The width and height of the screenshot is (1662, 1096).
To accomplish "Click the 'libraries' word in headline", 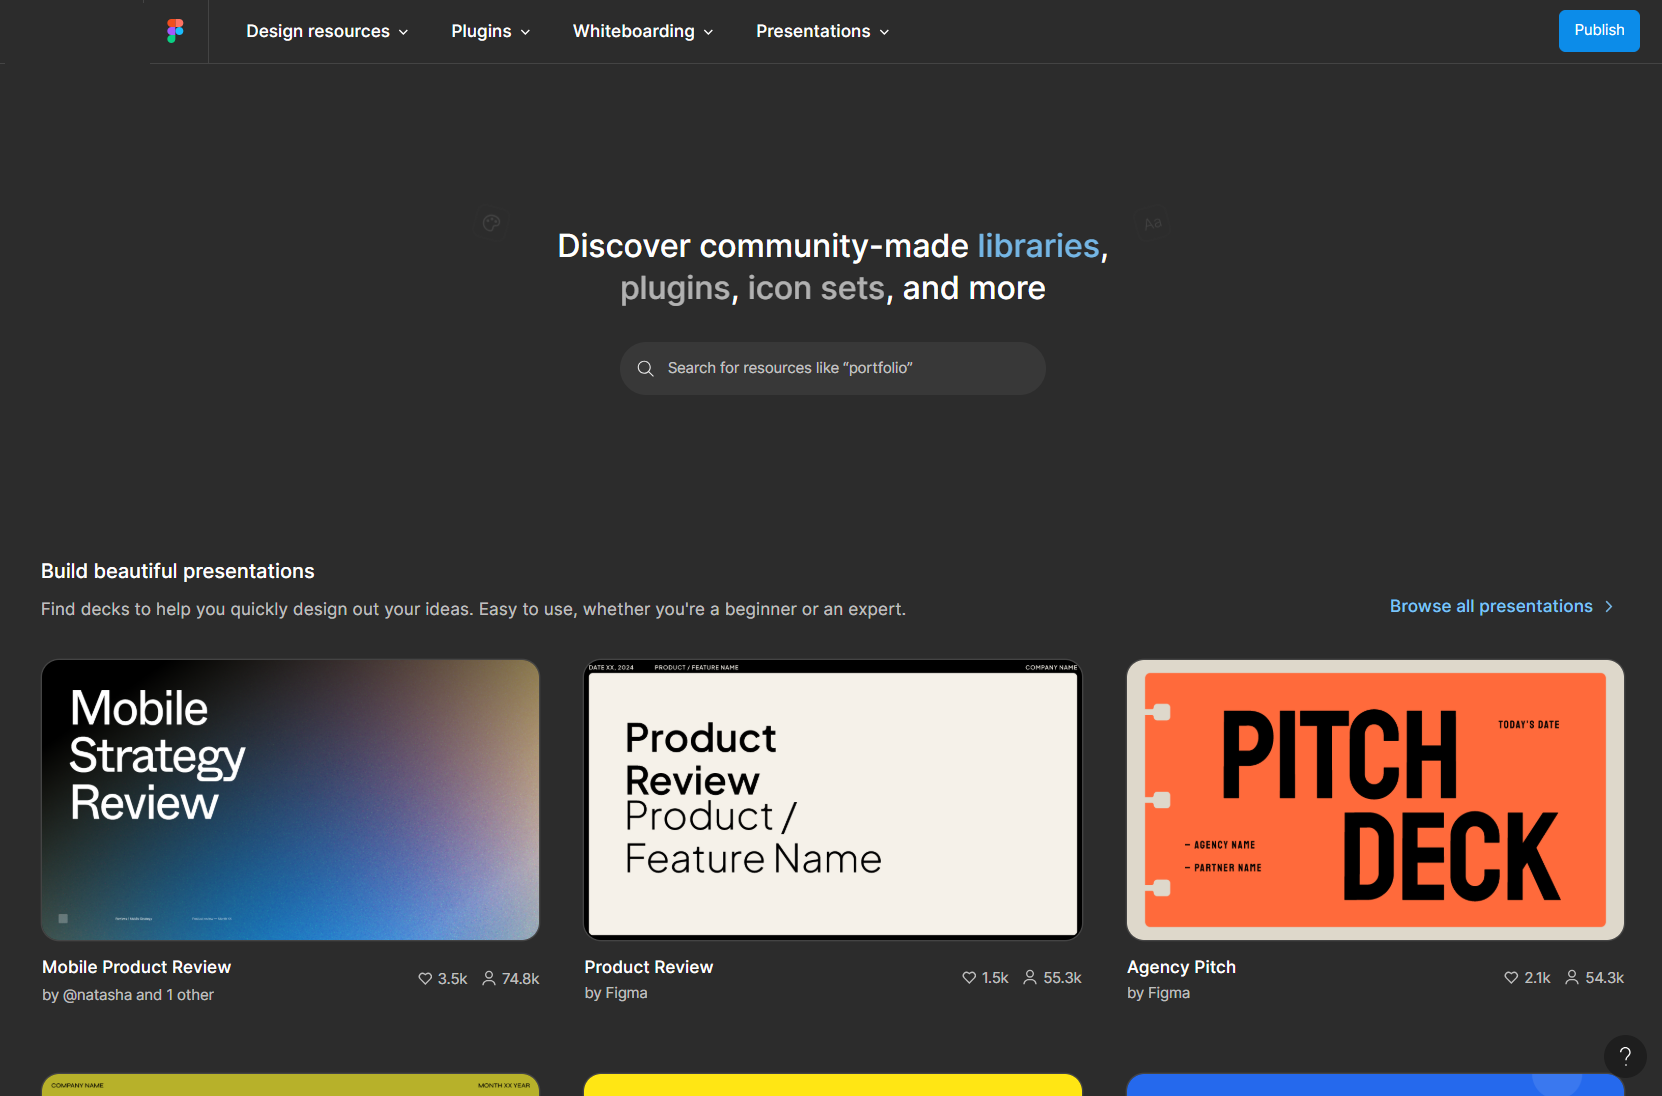I will pos(1038,246).
